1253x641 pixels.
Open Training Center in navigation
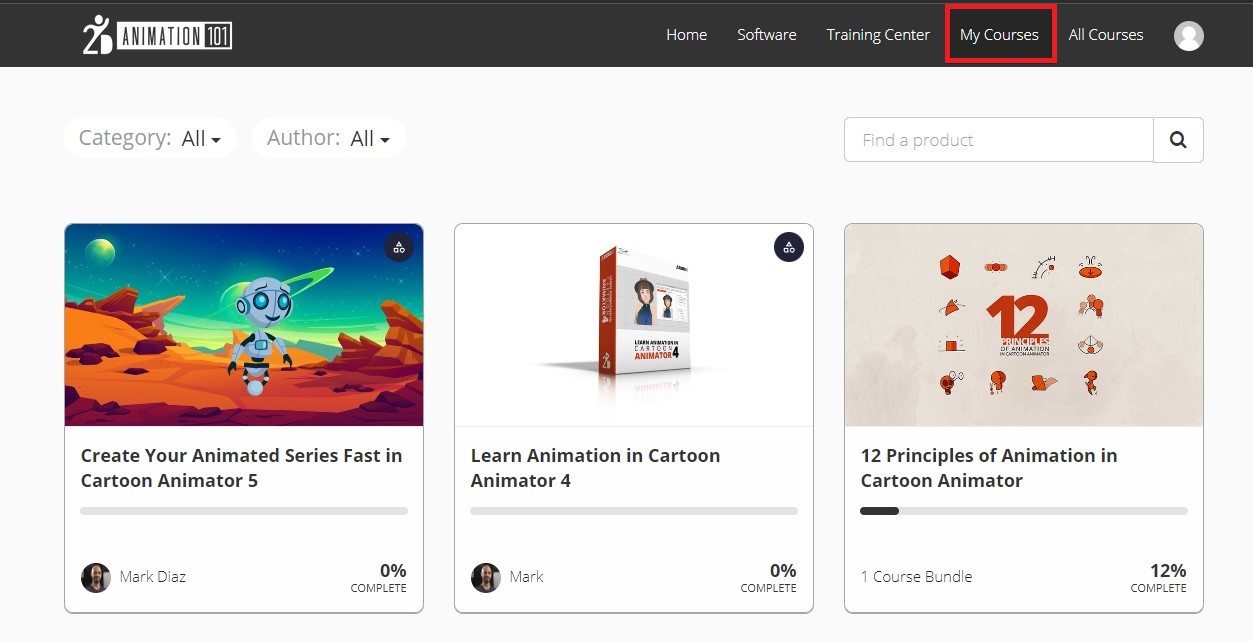click(878, 35)
